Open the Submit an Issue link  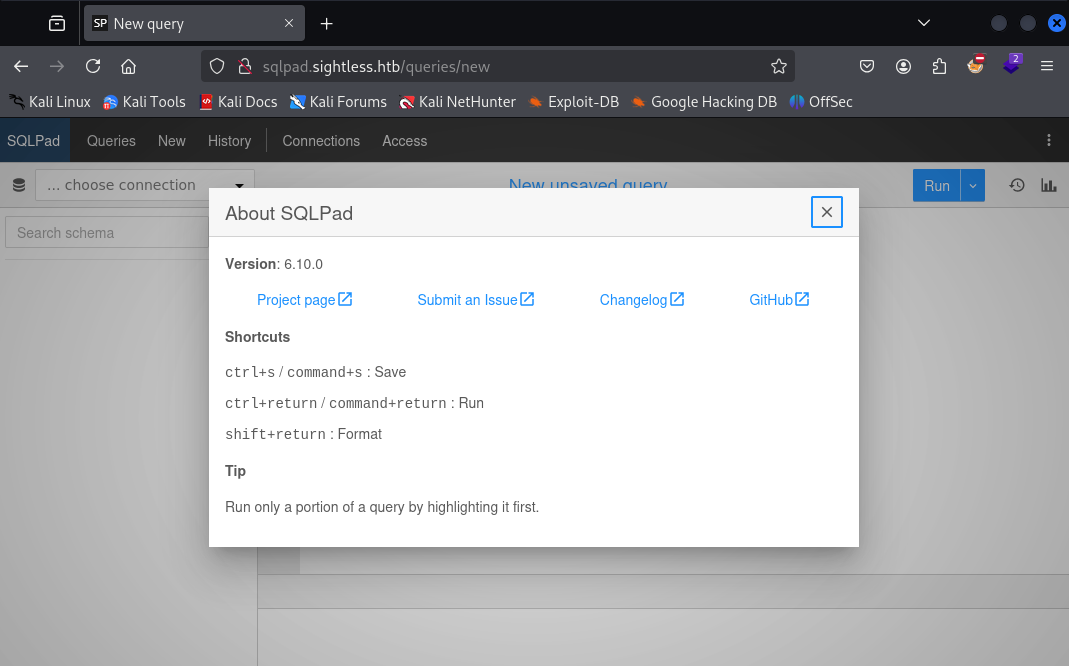pyautogui.click(x=475, y=300)
